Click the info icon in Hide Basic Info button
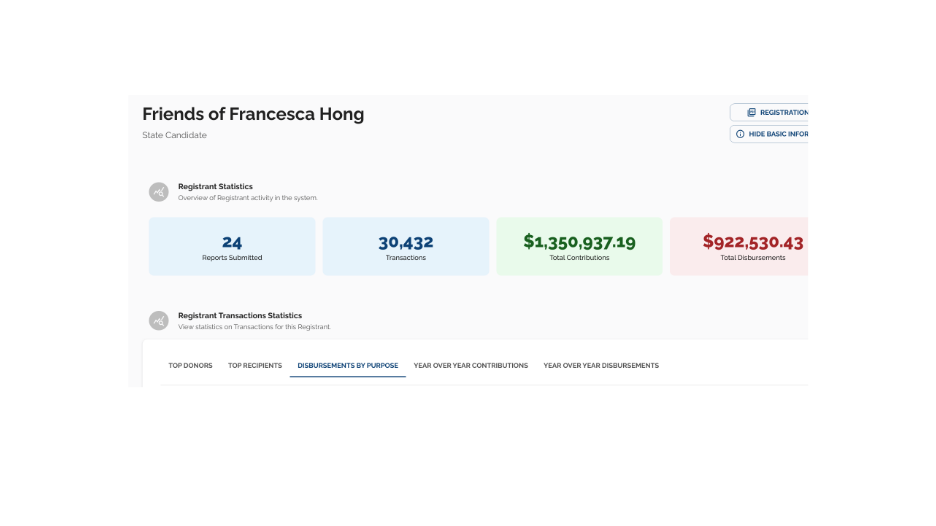Viewport: 936px width, 526px height. (740, 134)
